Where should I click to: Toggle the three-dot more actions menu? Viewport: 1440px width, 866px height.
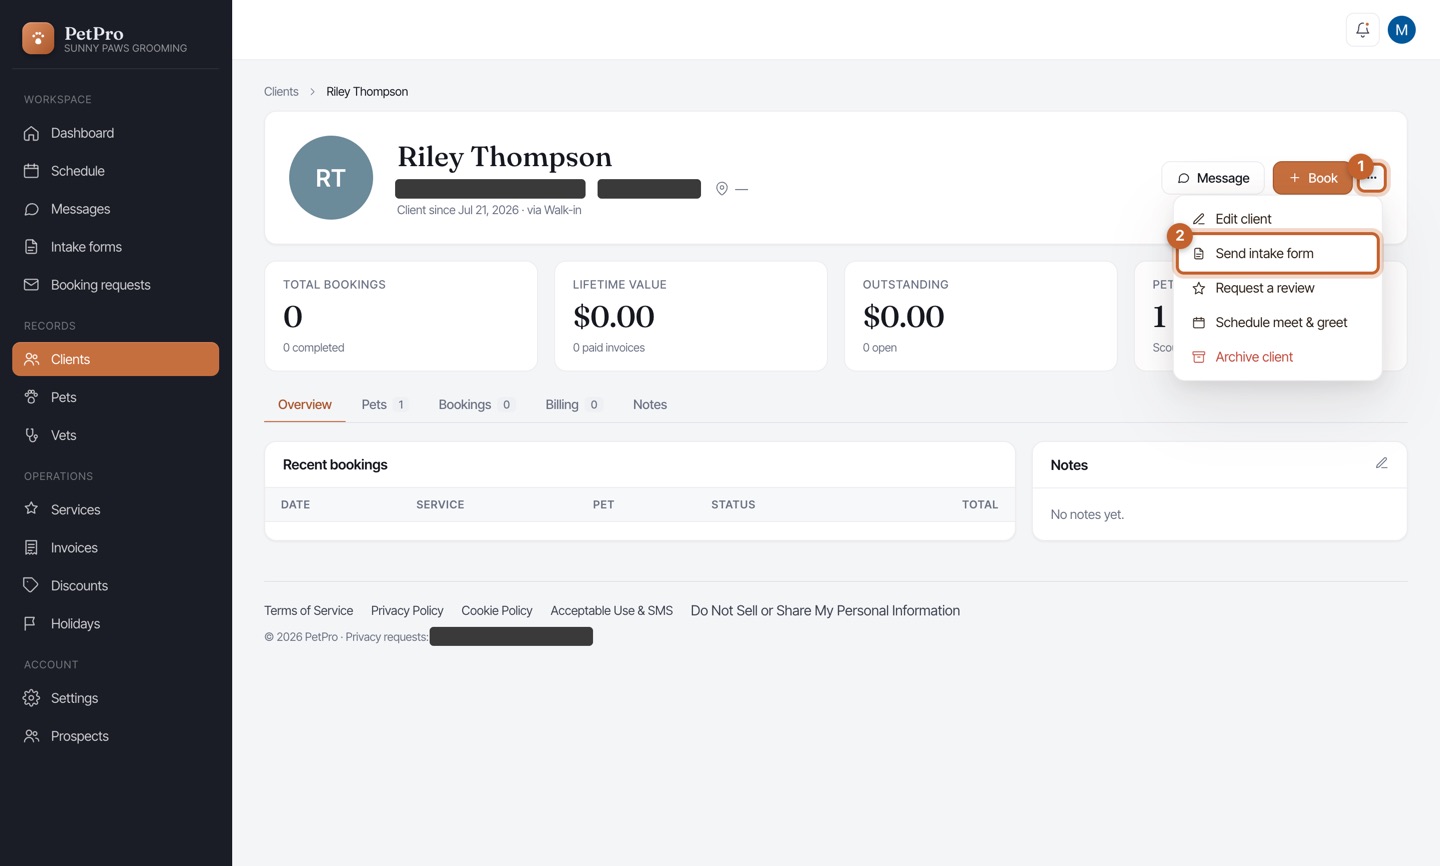(1372, 178)
